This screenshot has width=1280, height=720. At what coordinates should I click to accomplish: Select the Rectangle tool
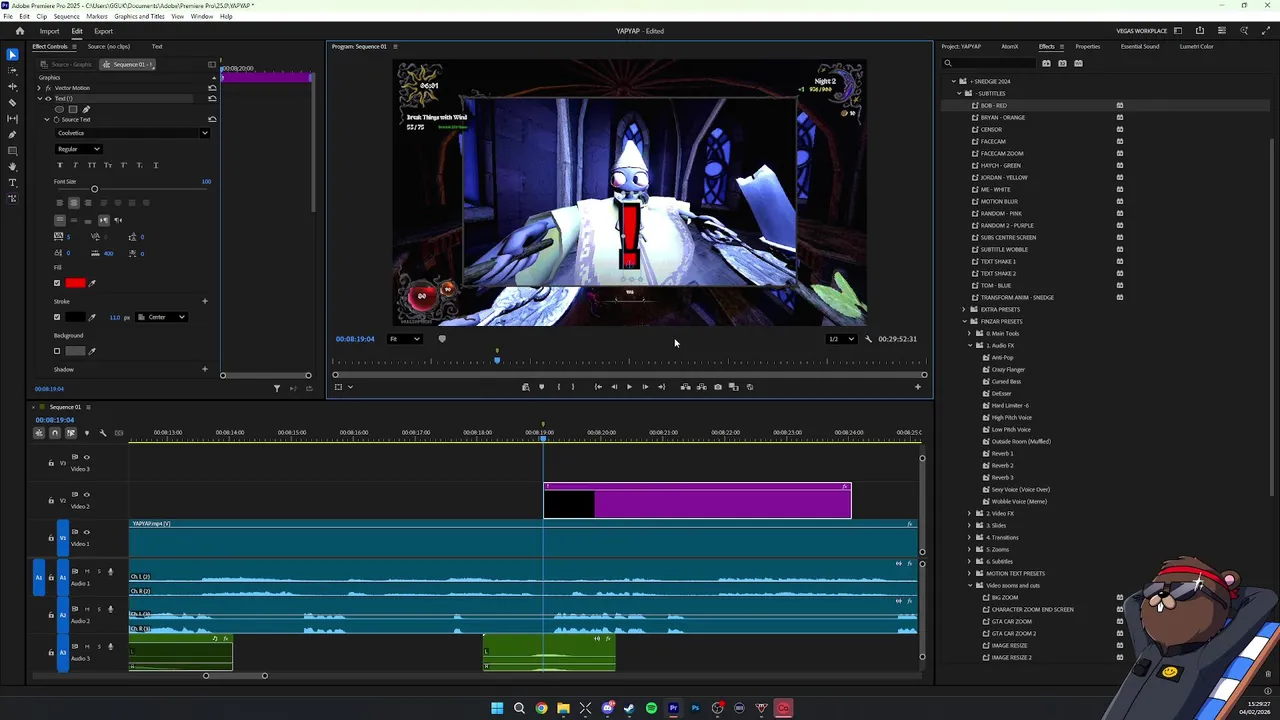(x=12, y=150)
